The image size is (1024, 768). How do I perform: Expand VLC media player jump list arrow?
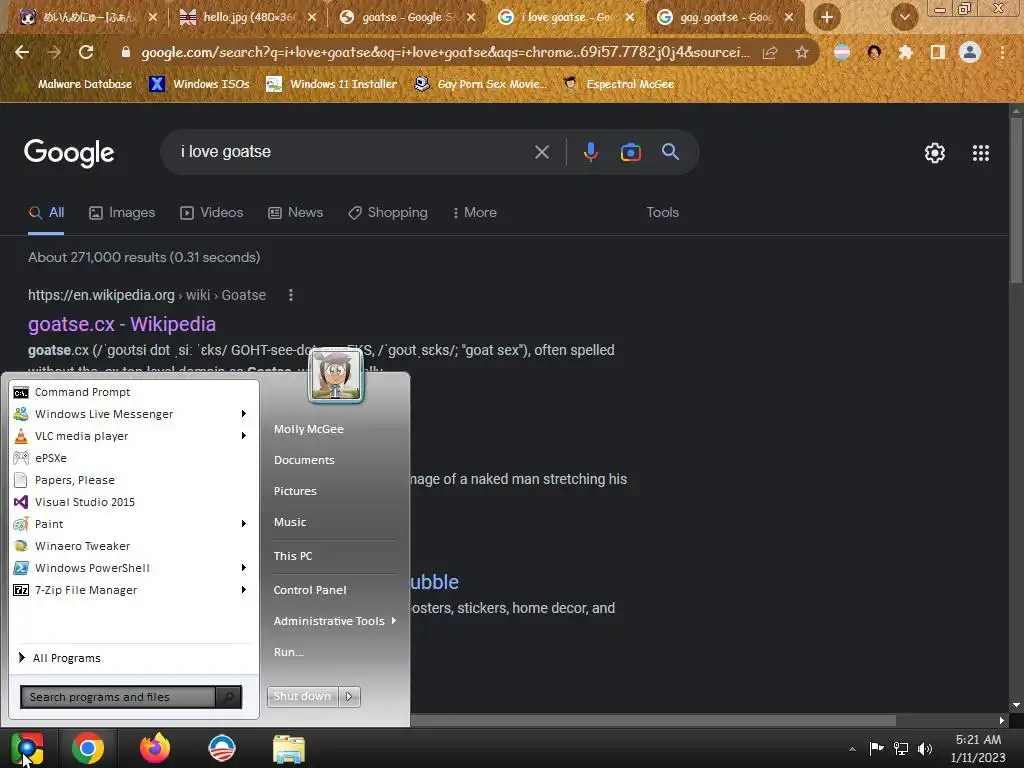(x=244, y=436)
